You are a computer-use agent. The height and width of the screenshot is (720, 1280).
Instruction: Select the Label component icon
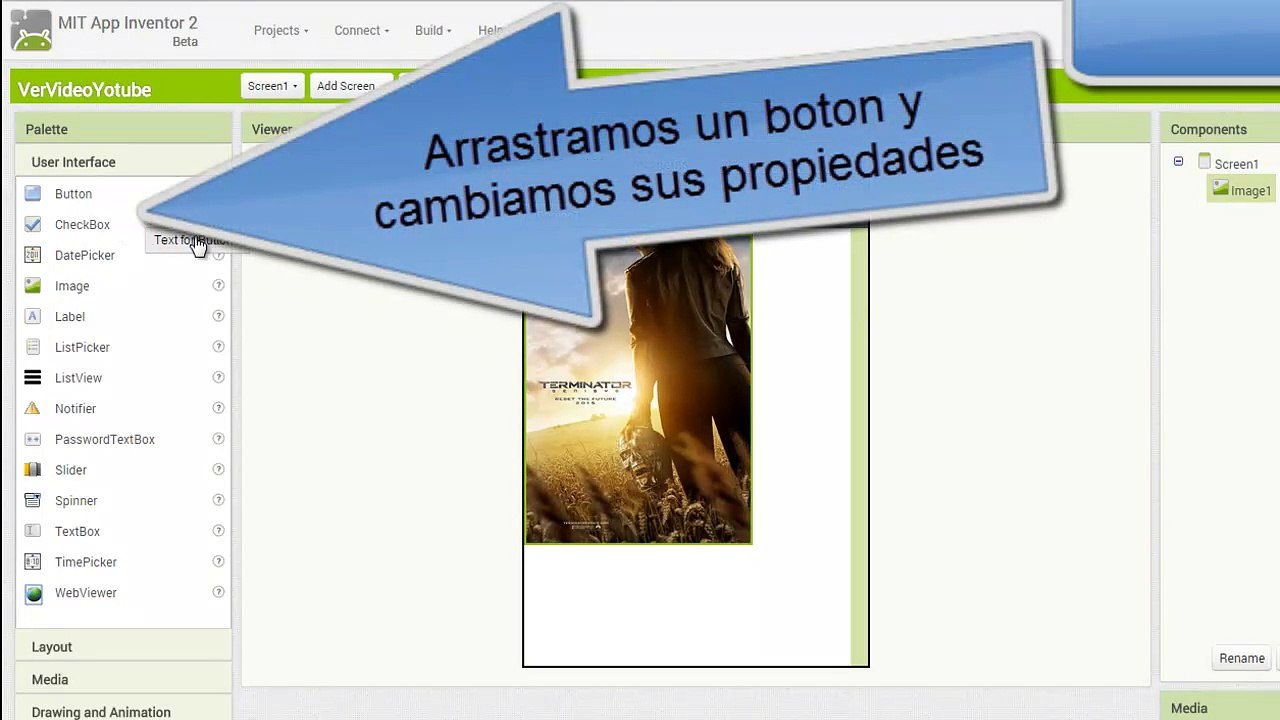33,317
